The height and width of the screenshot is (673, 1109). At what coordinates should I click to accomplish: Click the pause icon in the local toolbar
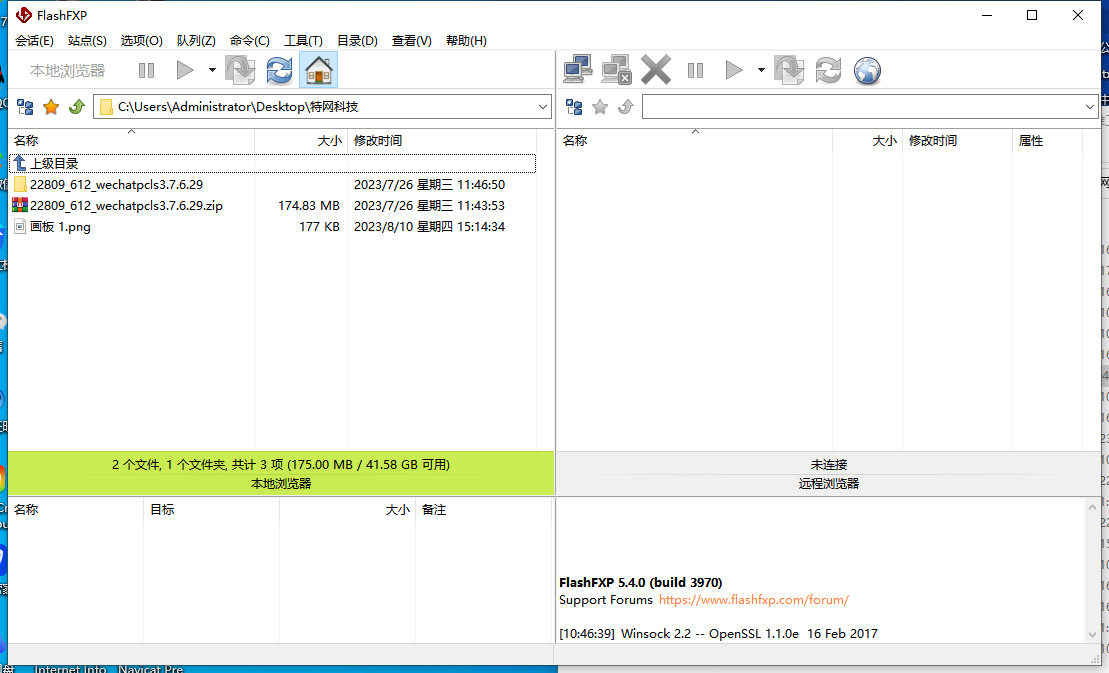pos(146,70)
